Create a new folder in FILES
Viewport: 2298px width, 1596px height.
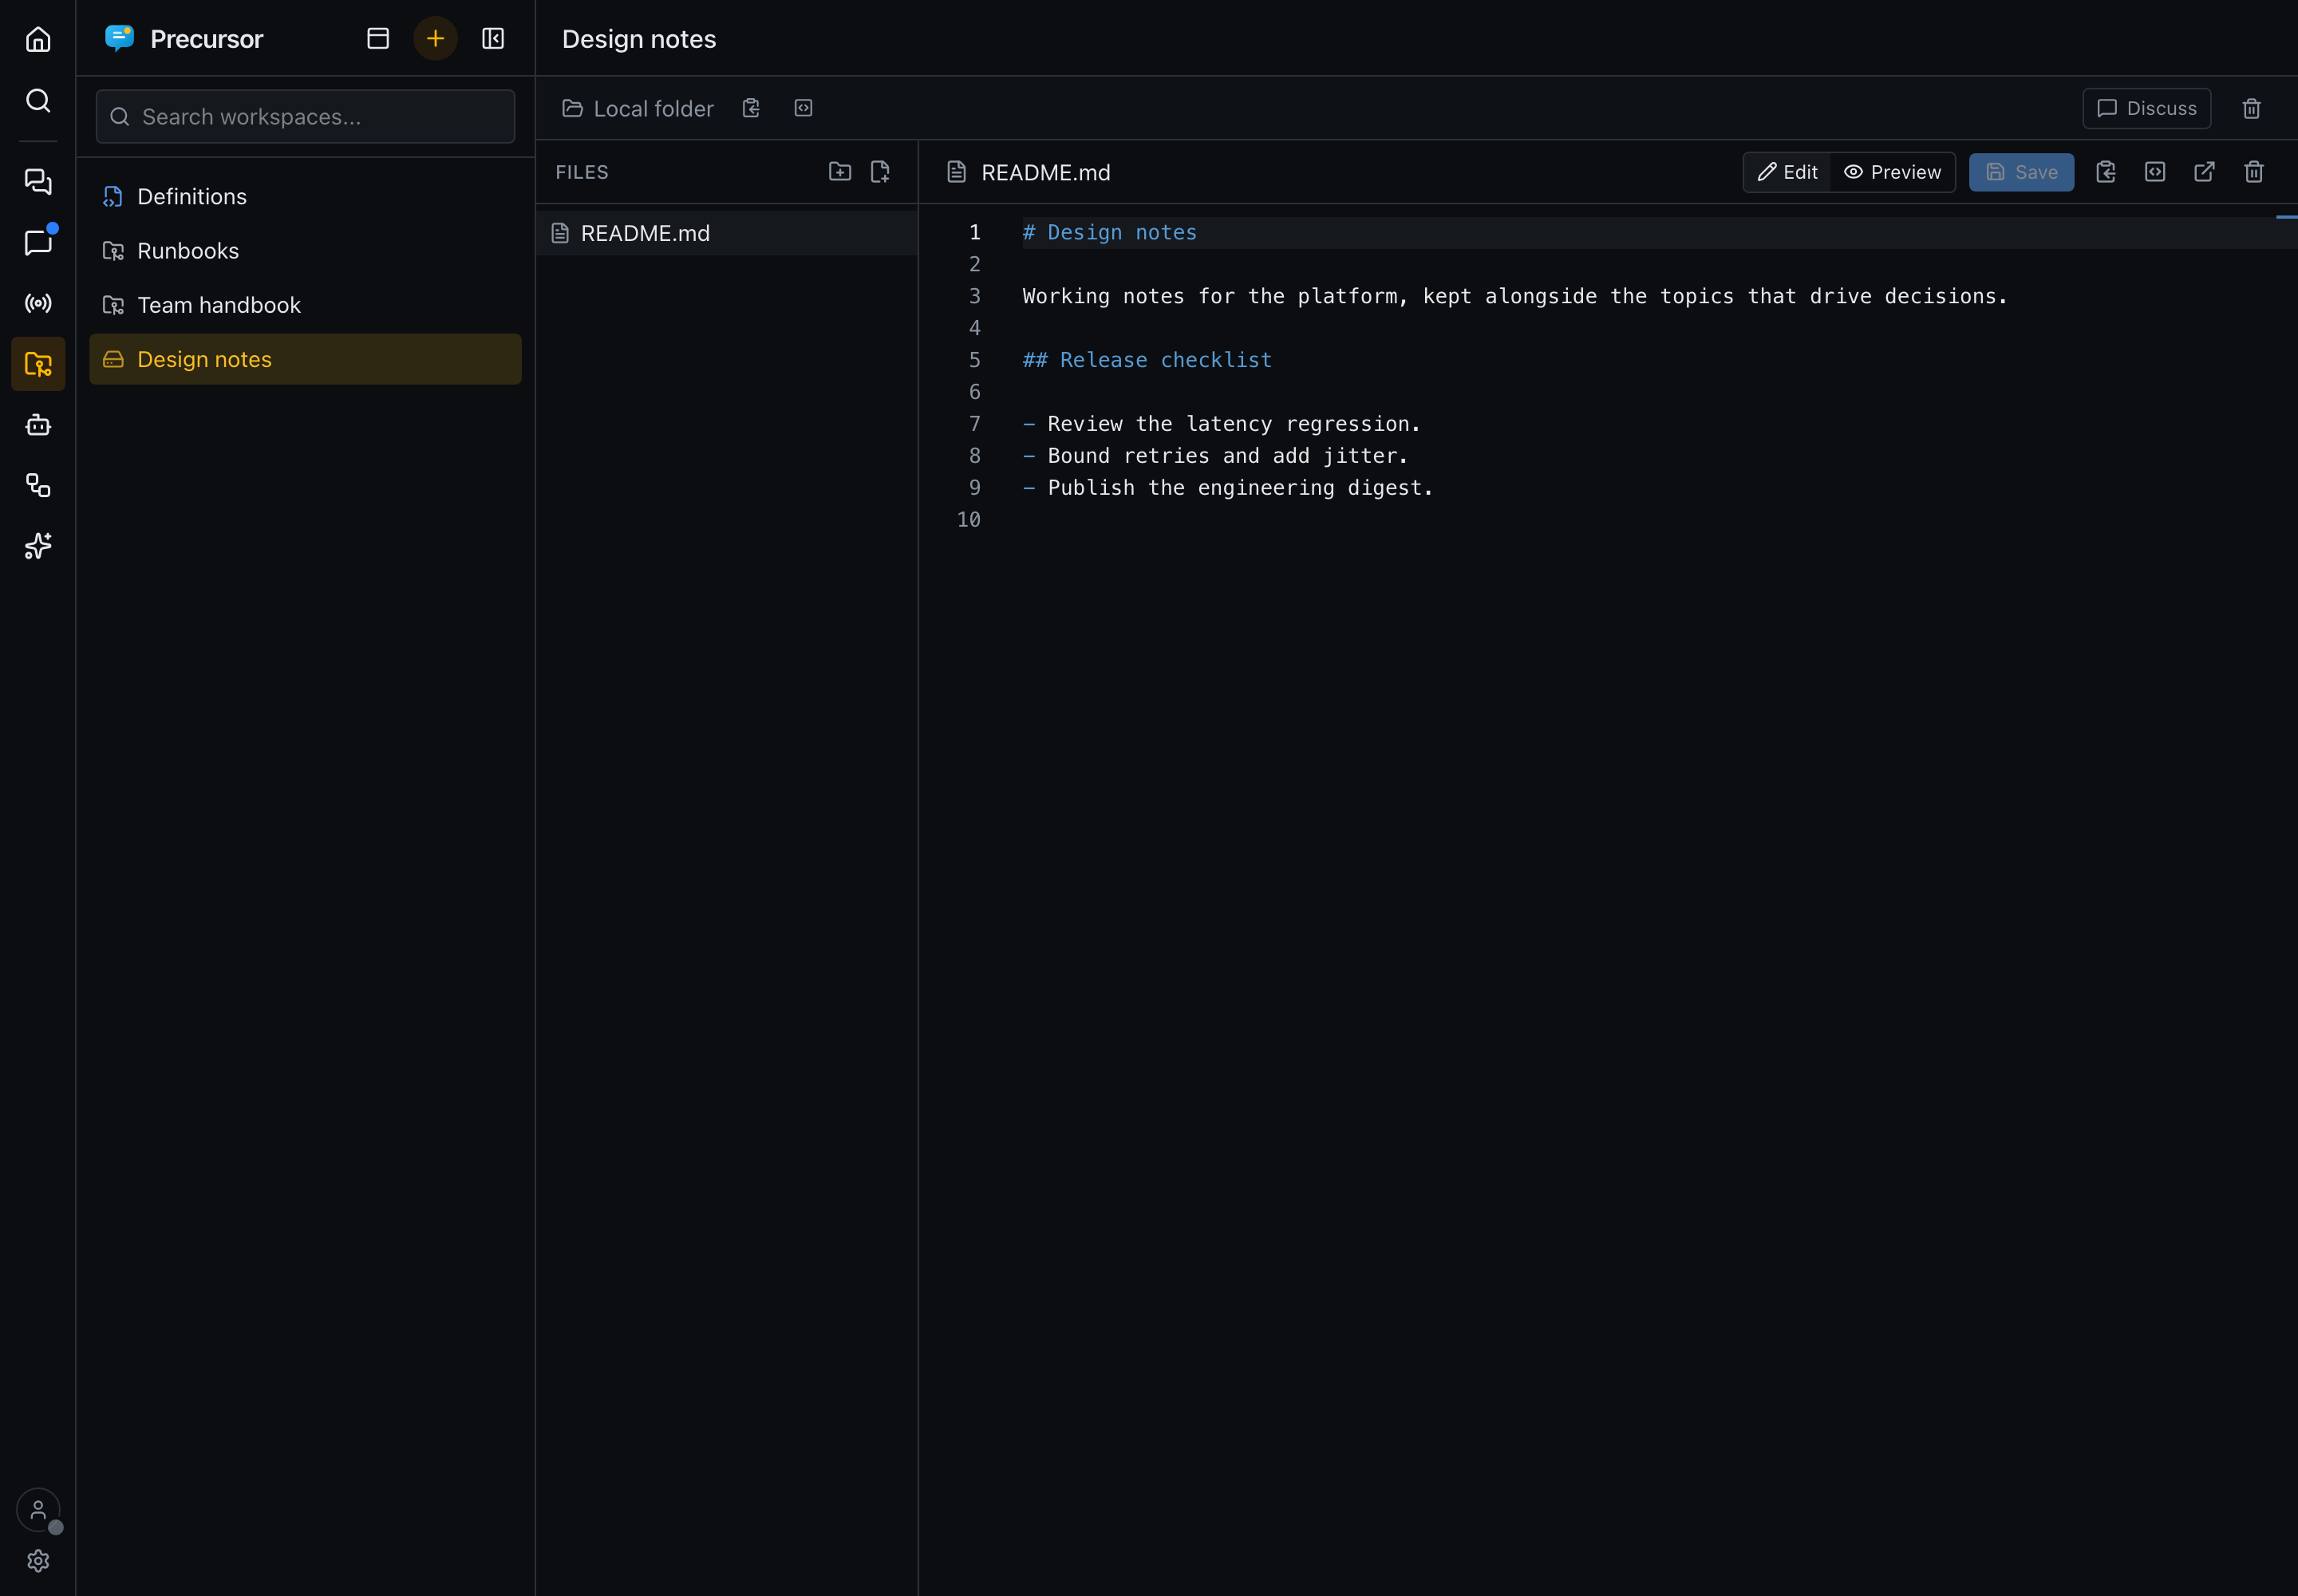pyautogui.click(x=840, y=172)
